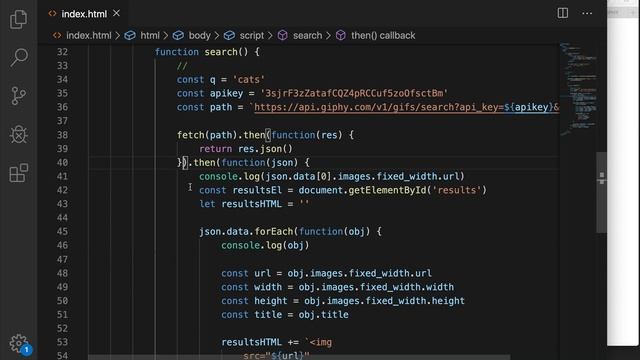The height and width of the screenshot is (360, 640).
Task: Click line number 32 in gutter
Action: pyautogui.click(x=62, y=52)
